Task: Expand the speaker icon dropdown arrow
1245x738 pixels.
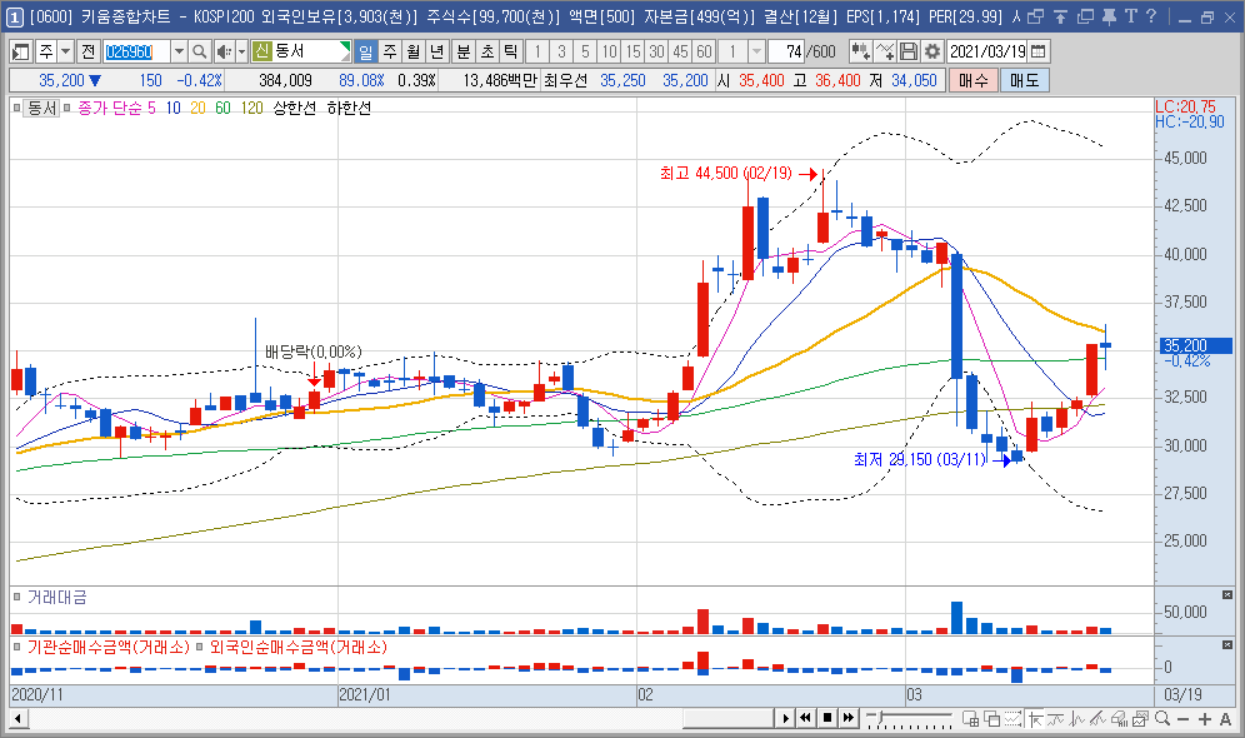Action: point(242,51)
